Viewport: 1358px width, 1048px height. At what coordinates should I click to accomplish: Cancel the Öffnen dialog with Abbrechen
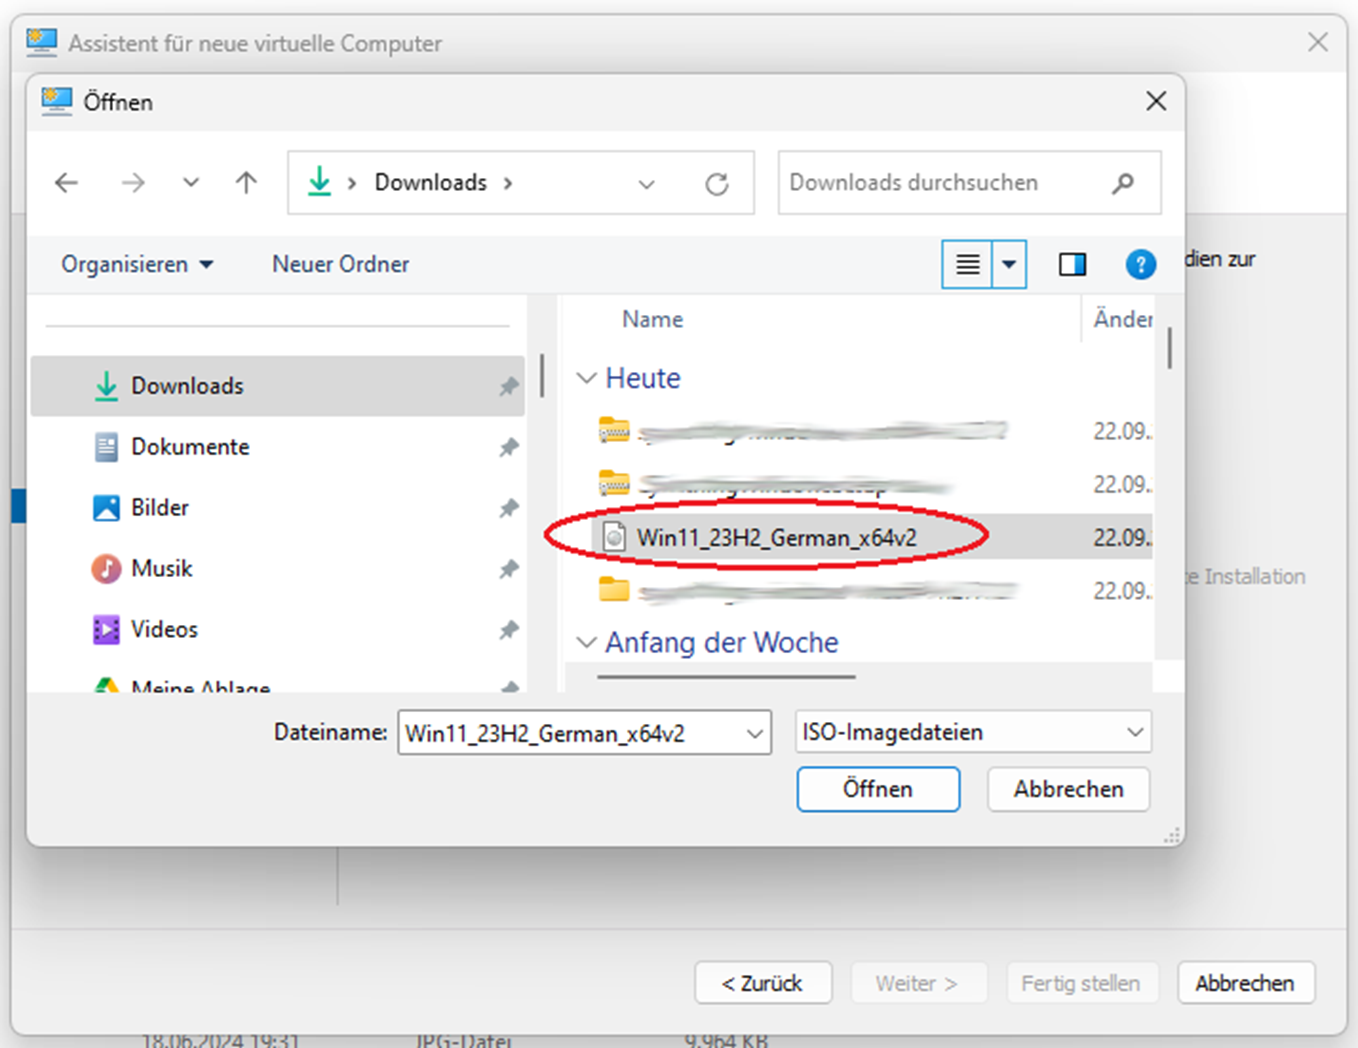tap(1068, 789)
